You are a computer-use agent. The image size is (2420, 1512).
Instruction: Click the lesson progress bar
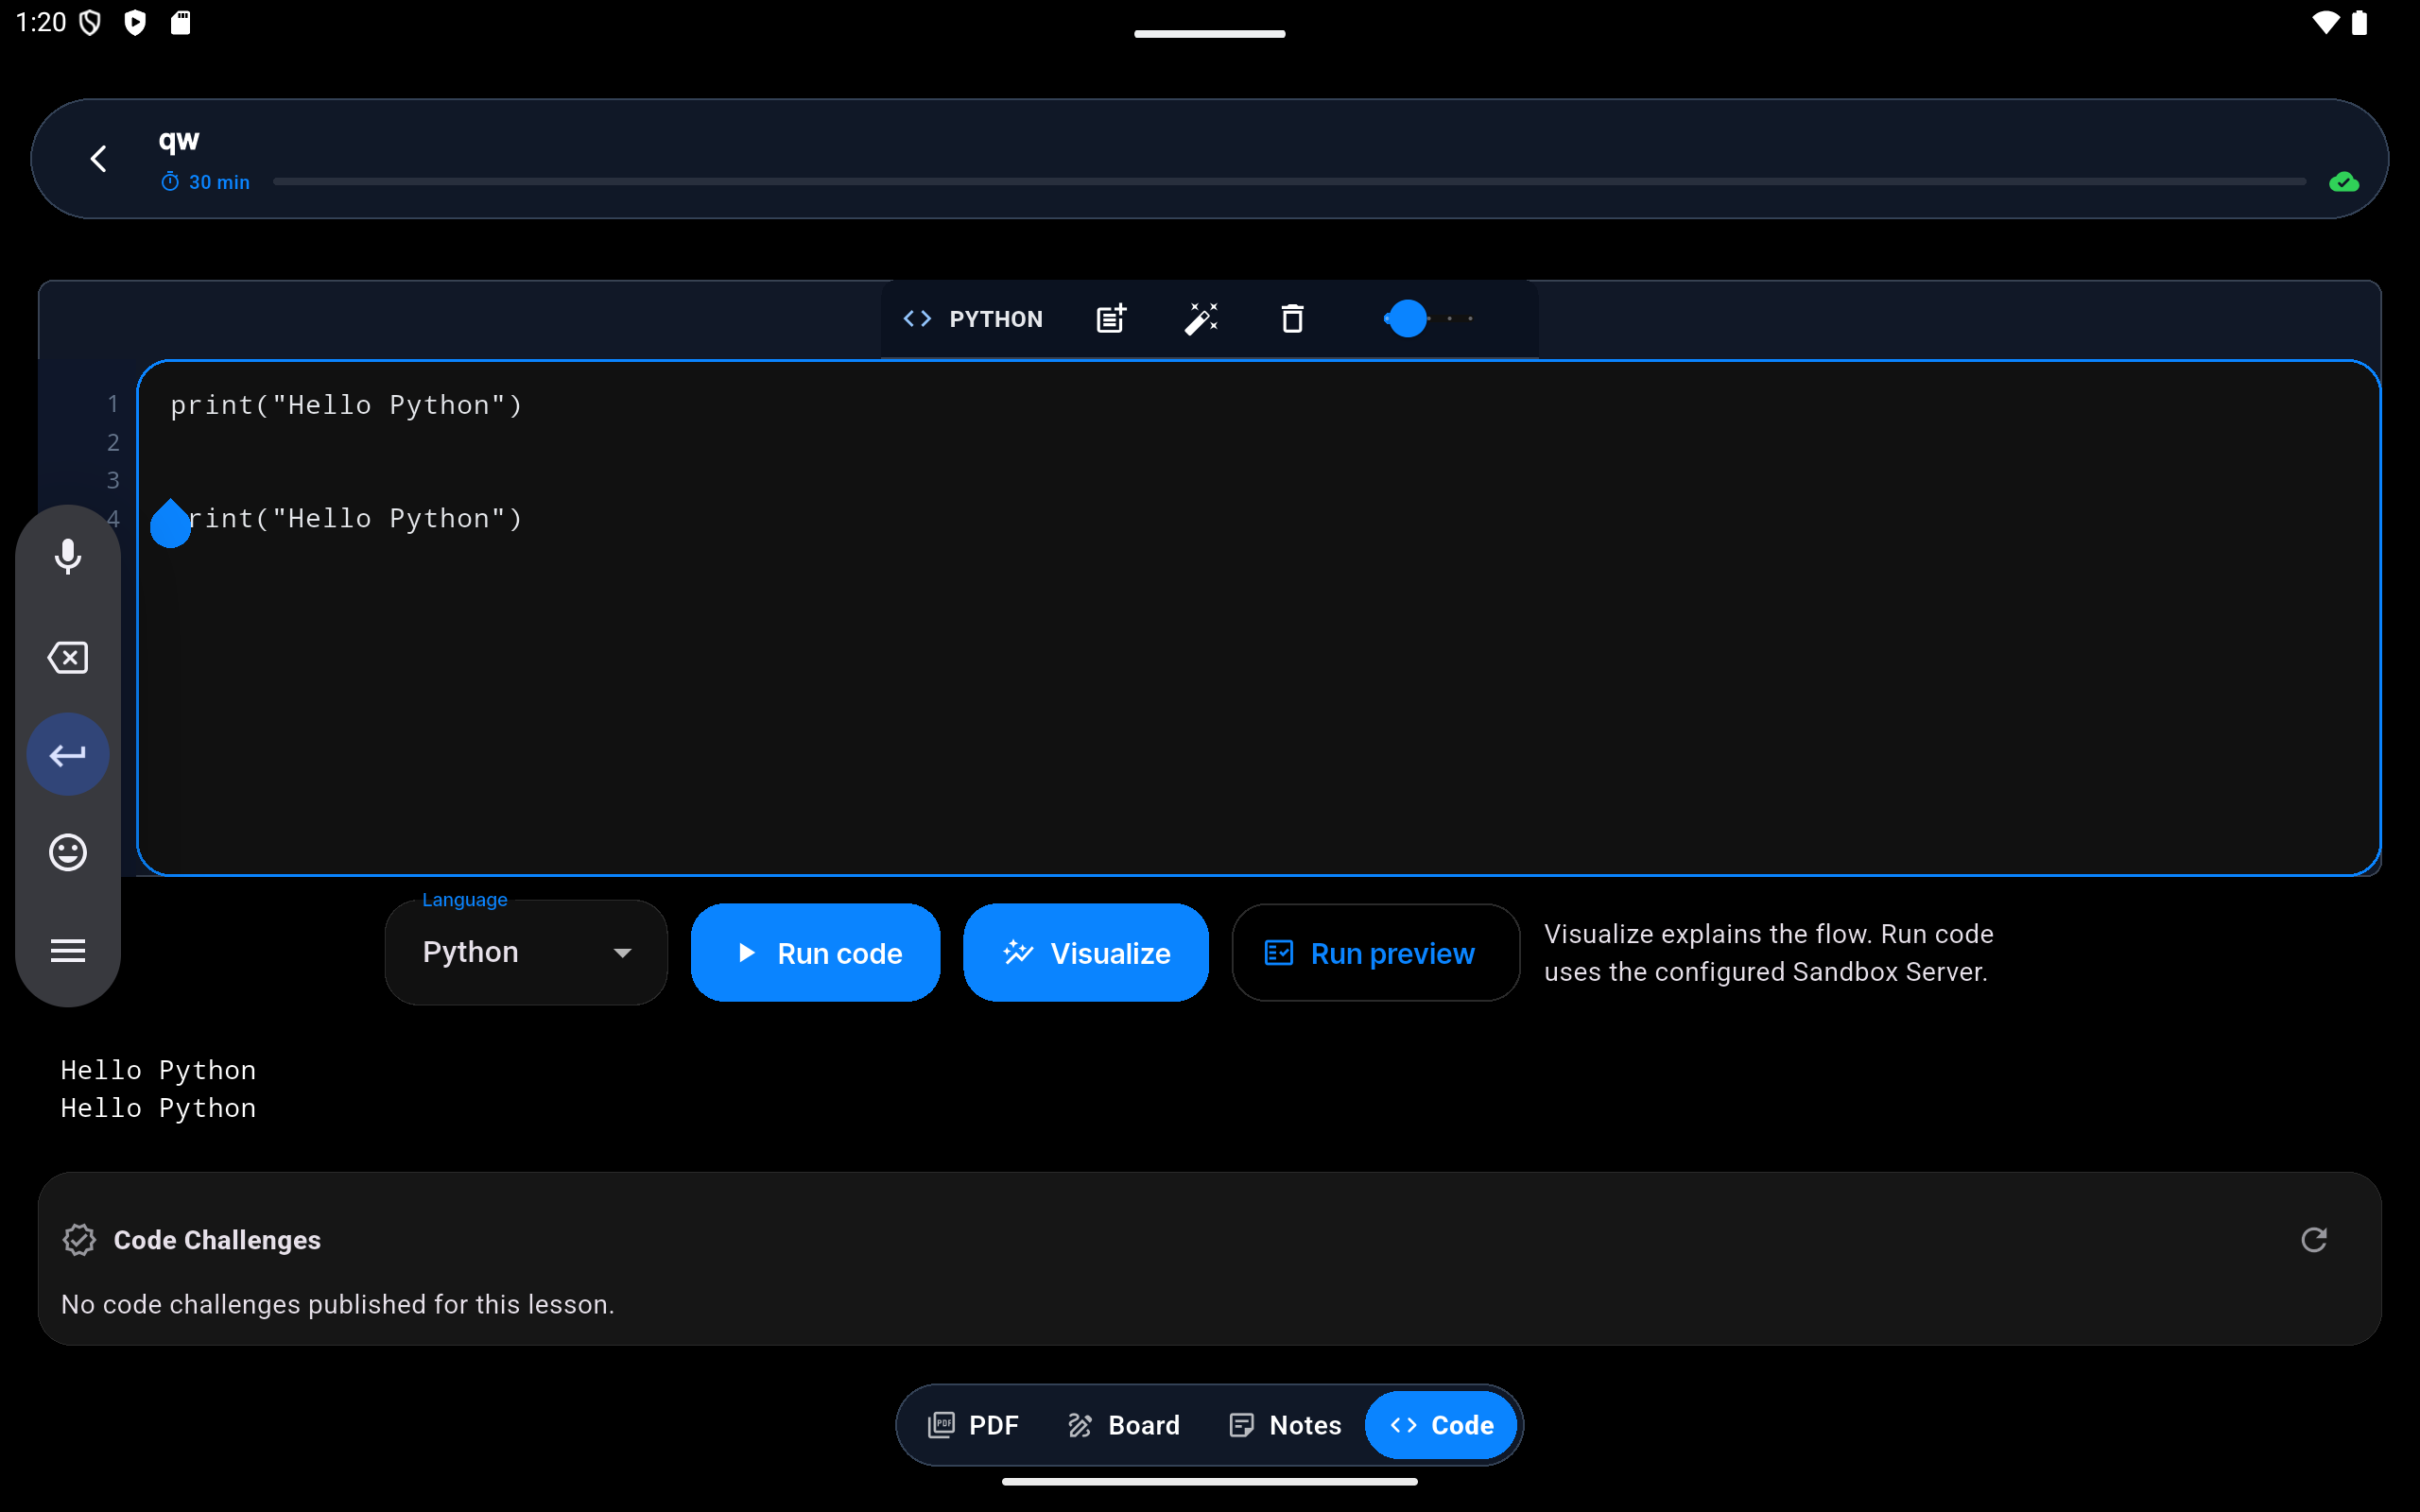1289,182
